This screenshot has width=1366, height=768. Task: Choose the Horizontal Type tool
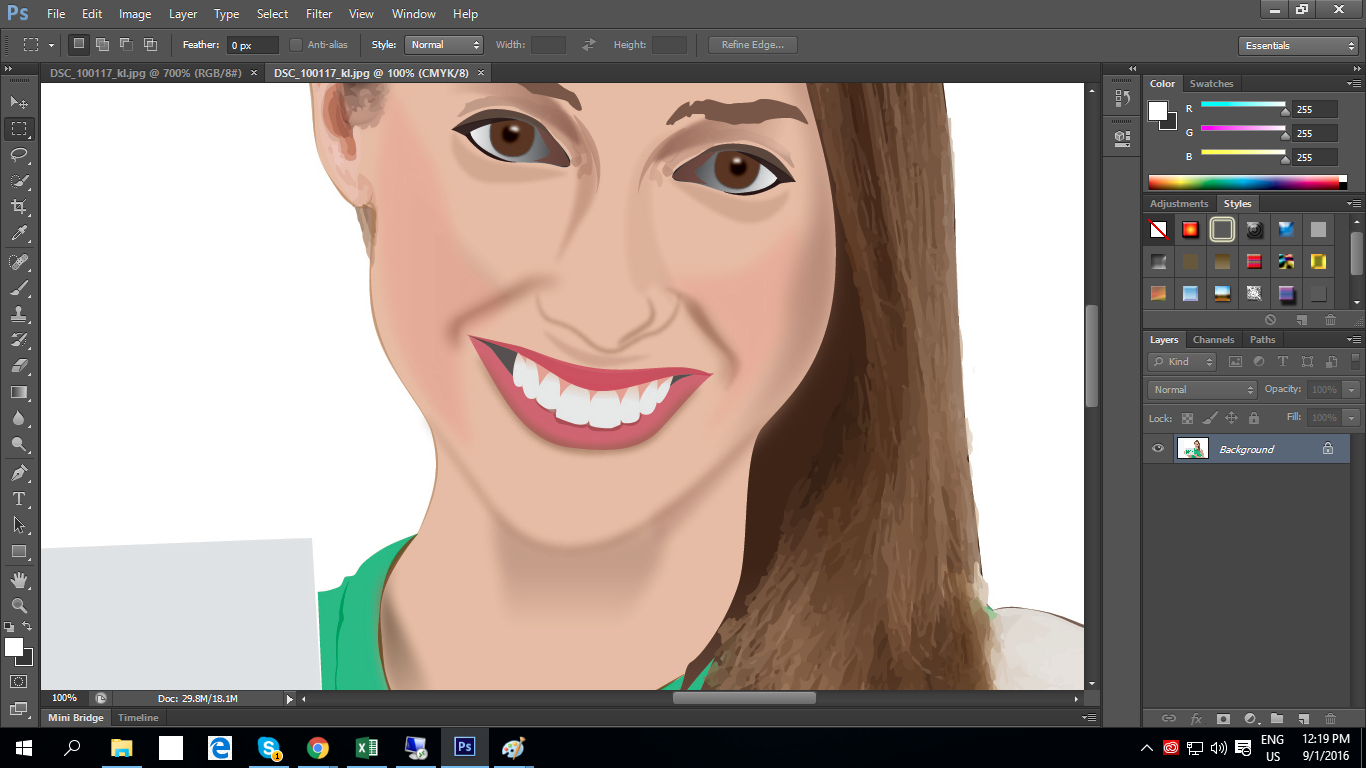(20, 497)
